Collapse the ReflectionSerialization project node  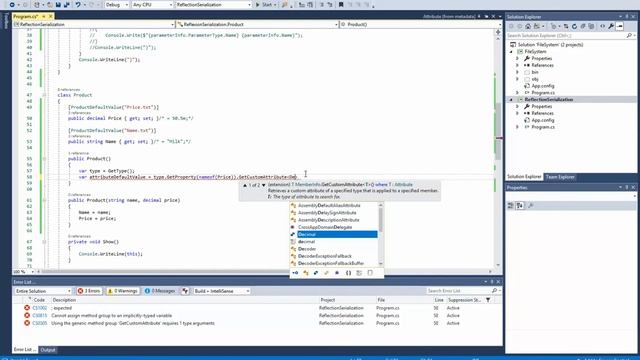tap(511, 100)
